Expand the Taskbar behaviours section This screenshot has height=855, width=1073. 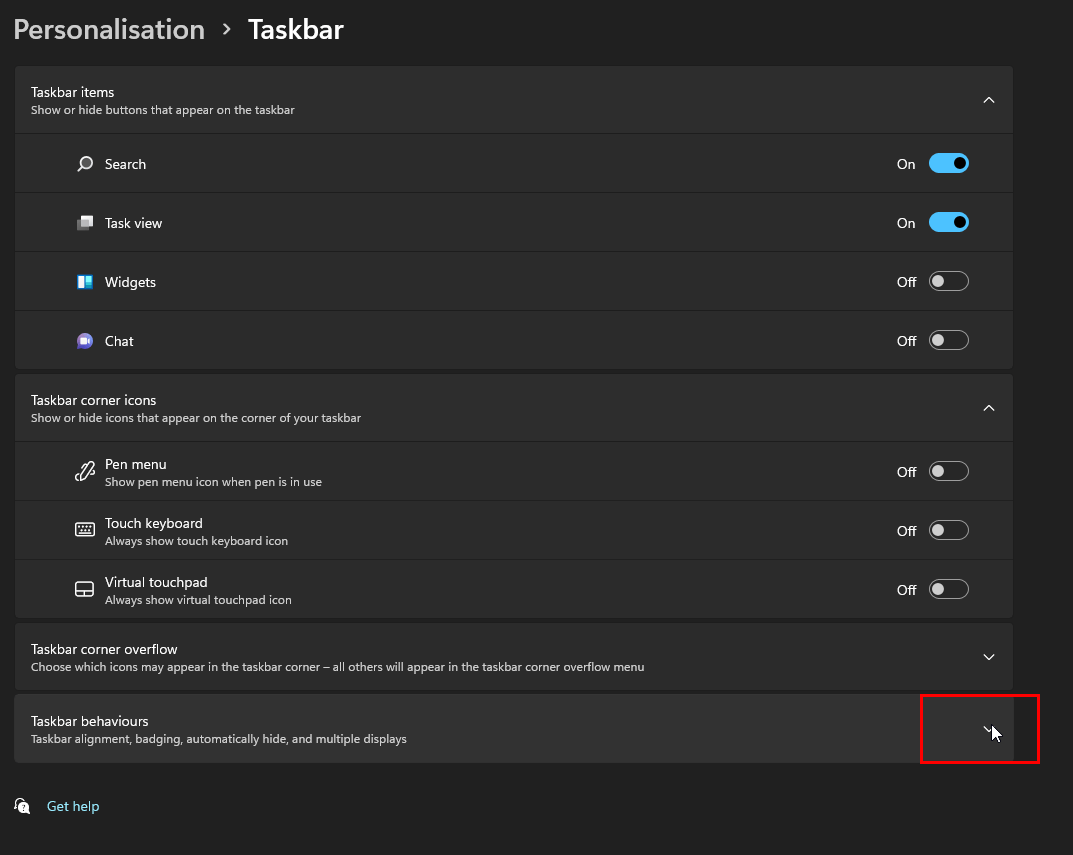click(x=988, y=730)
